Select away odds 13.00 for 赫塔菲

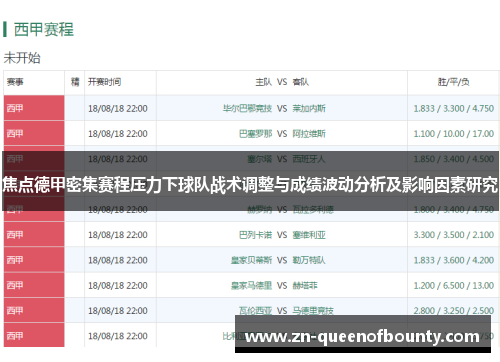pyautogui.click(x=483, y=286)
